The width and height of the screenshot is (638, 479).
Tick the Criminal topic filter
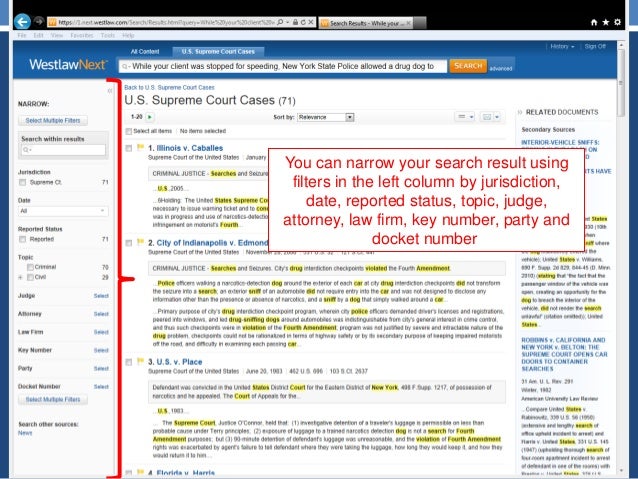tap(30, 267)
